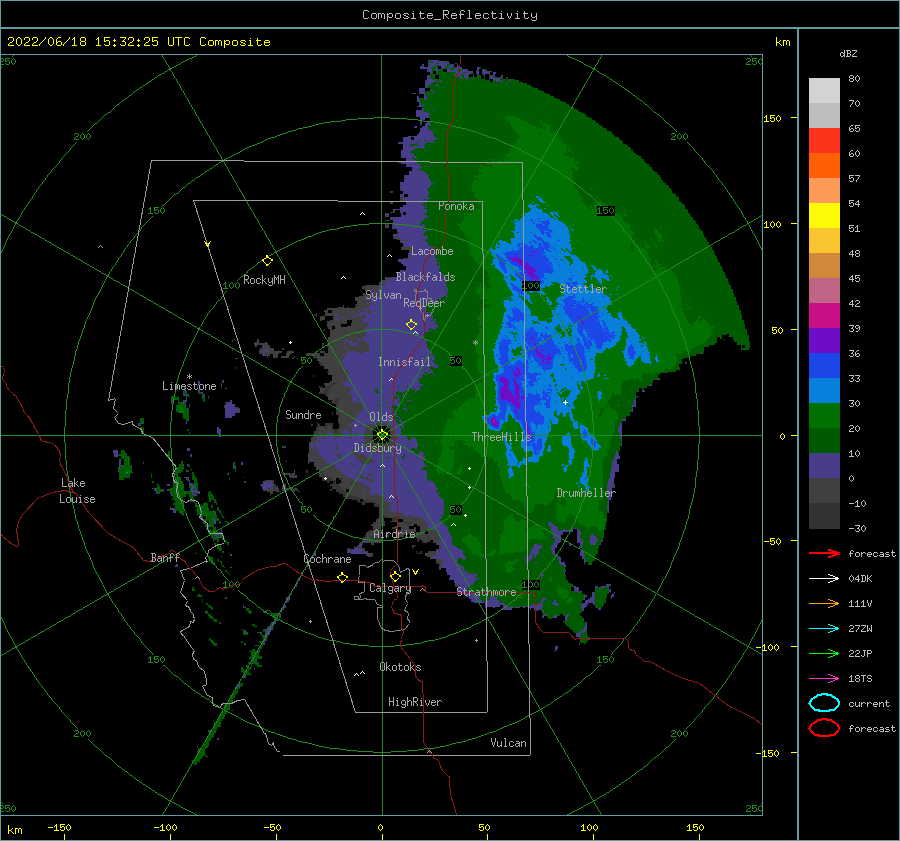
Task: Click the Sundre town label
Action: (x=303, y=414)
